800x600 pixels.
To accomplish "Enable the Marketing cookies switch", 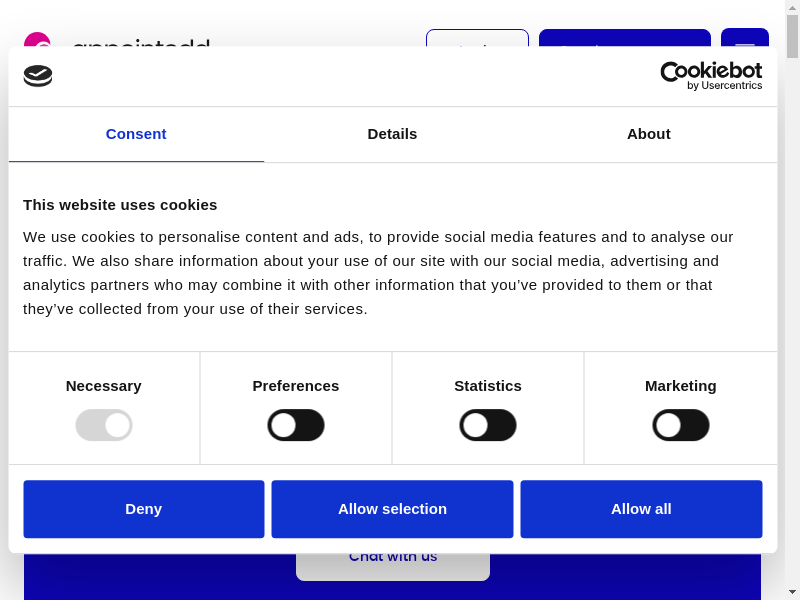I will coord(681,425).
